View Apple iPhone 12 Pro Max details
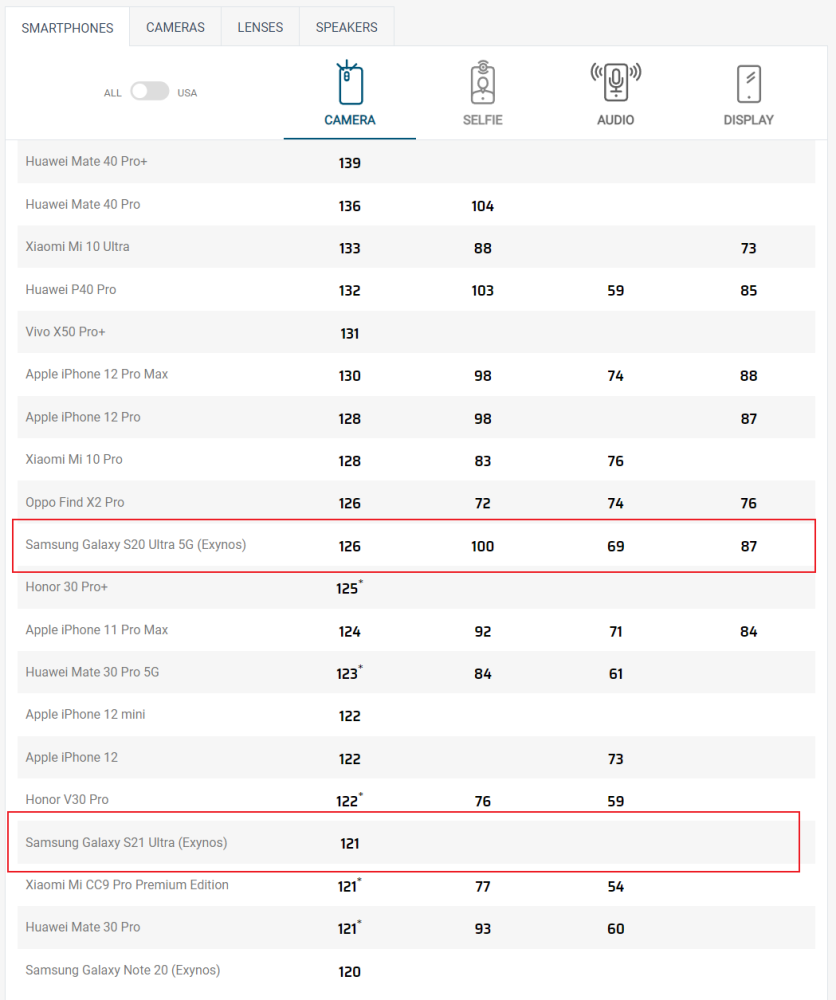Screen dimensions: 836x1000 coord(96,374)
